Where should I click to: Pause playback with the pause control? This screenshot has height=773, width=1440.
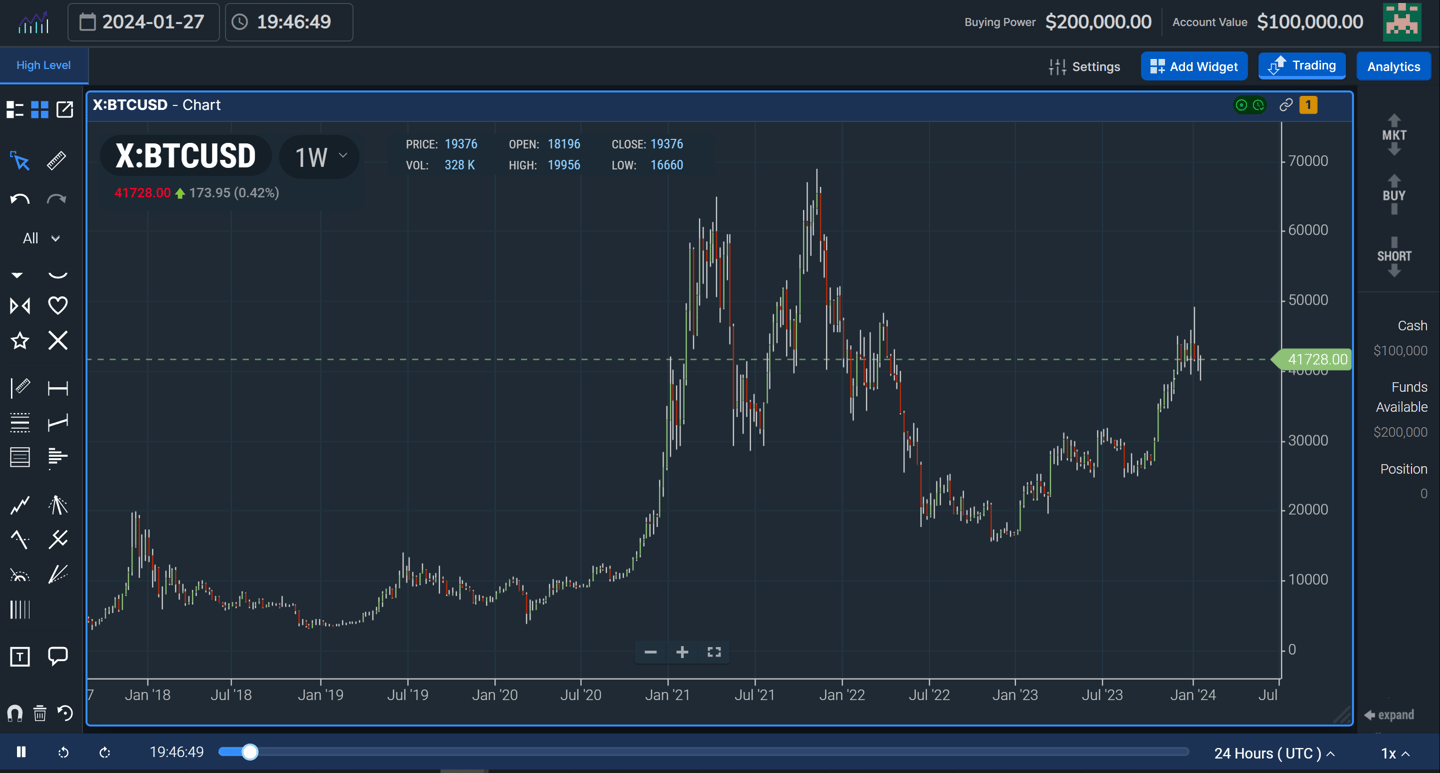[21, 752]
